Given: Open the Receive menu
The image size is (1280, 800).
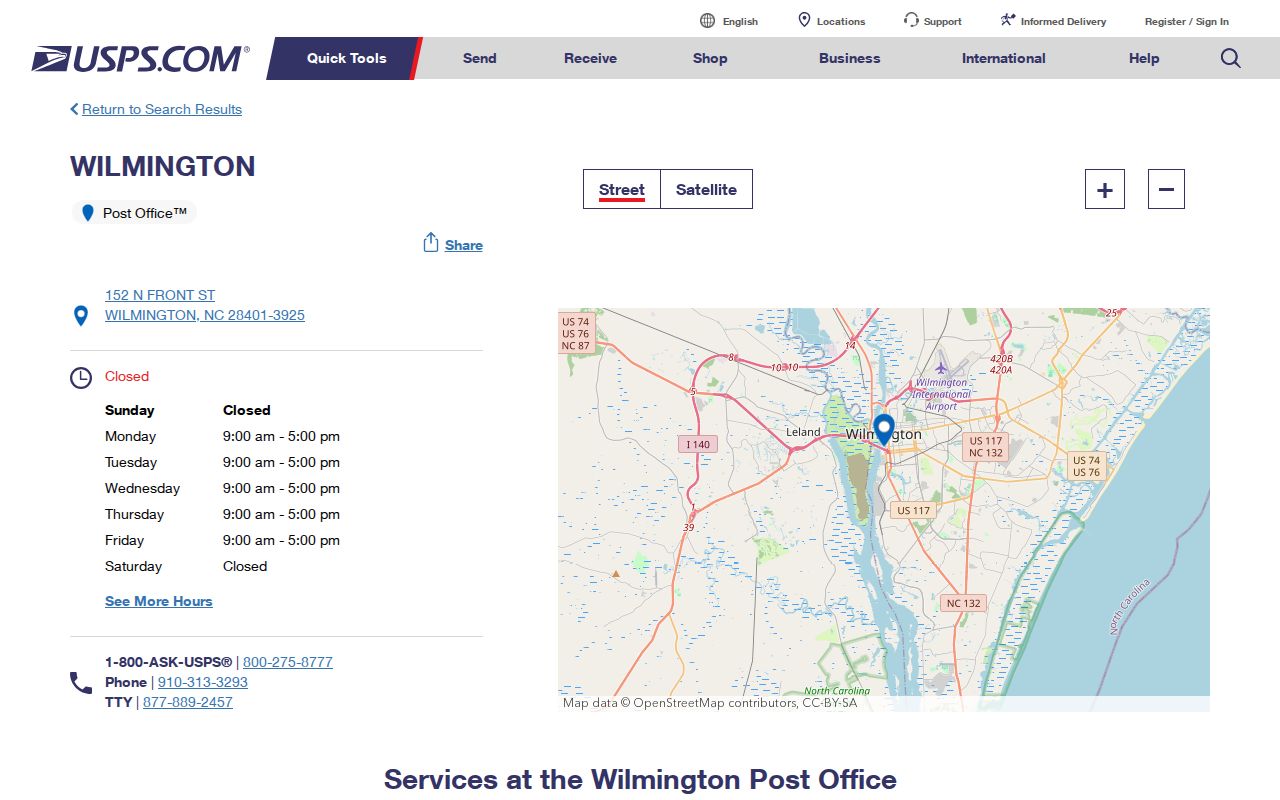Looking at the screenshot, I should (590, 58).
